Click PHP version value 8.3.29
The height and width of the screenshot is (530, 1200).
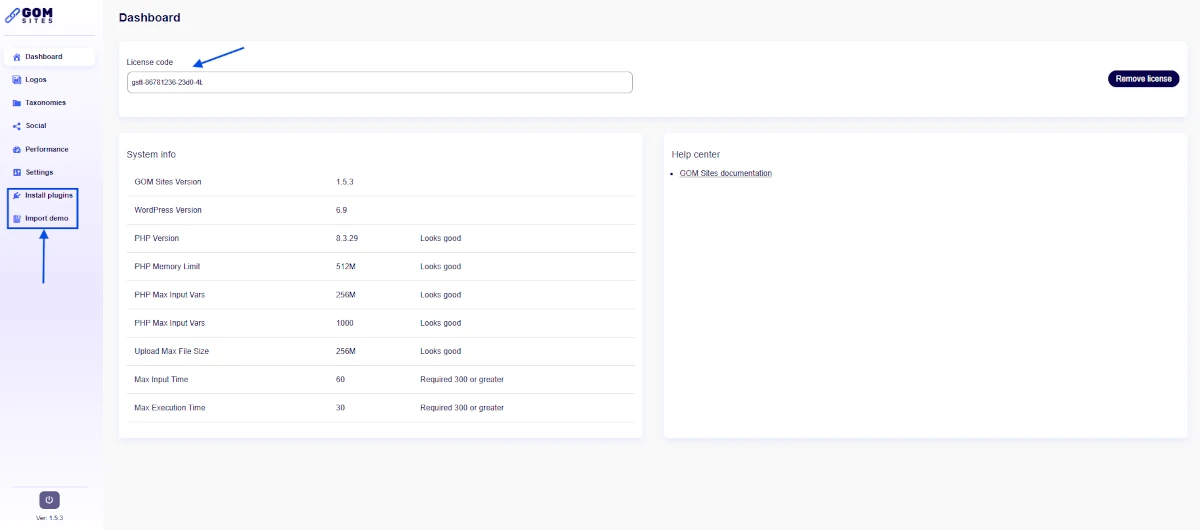pos(347,238)
